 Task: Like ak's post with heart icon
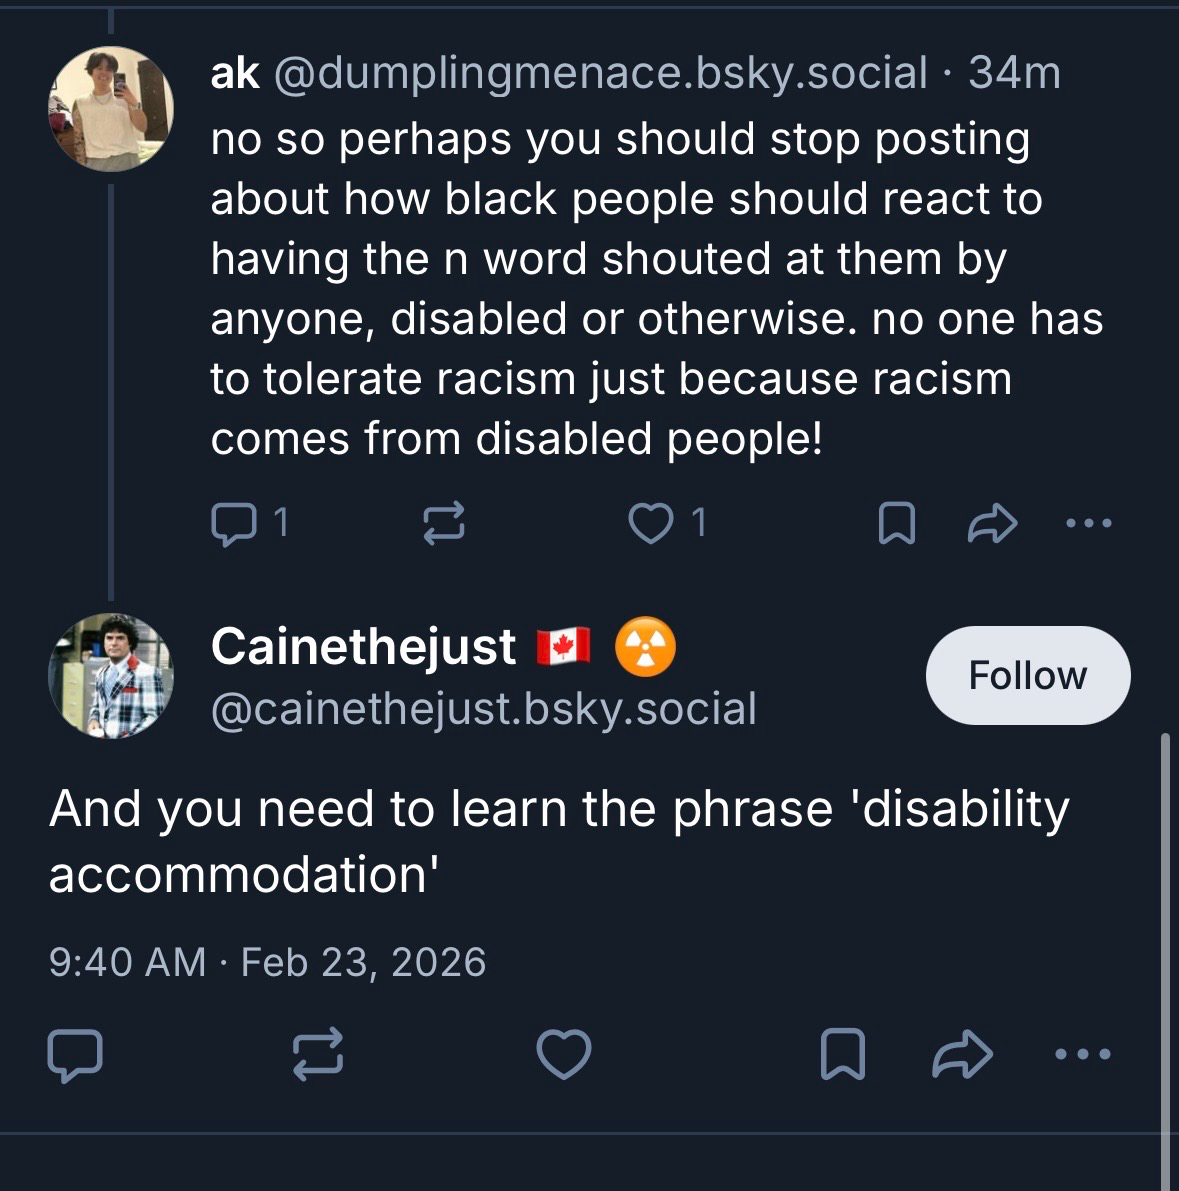pos(651,523)
